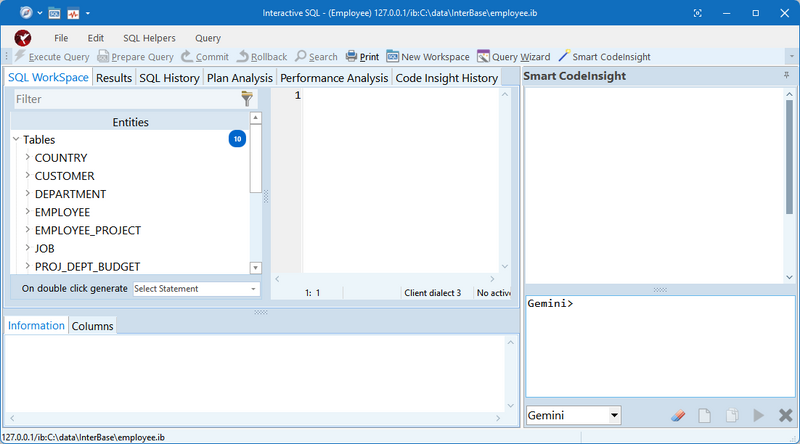Open the SQL Helpers menu
Viewport: 800px width, 444px height.
149,38
